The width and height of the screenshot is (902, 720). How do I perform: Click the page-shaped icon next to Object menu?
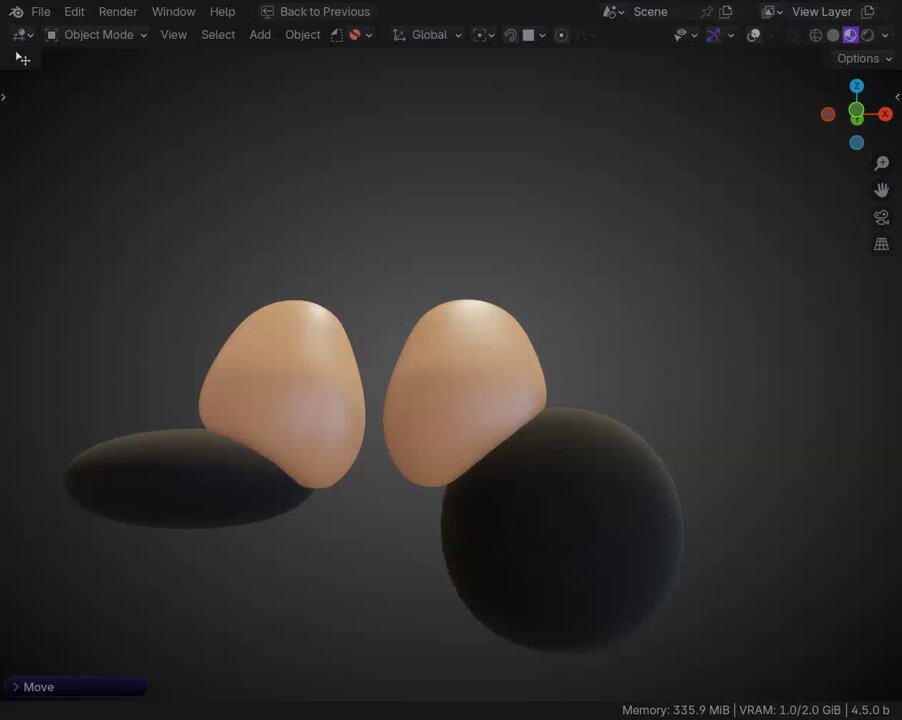[337, 35]
